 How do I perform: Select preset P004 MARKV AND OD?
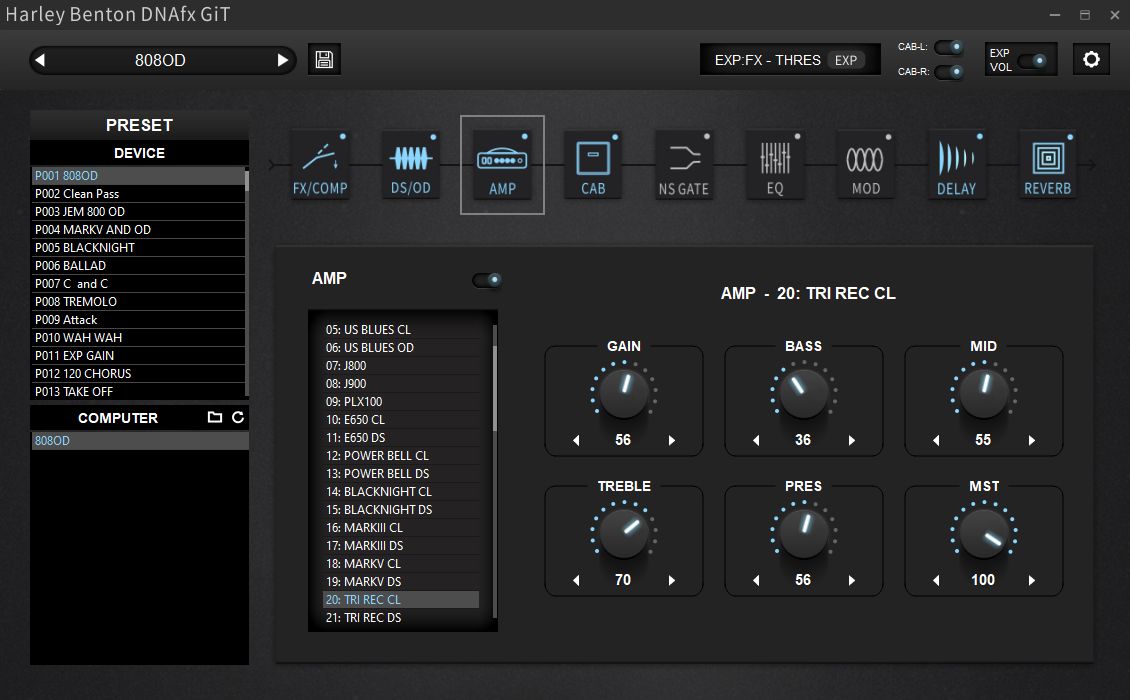138,230
